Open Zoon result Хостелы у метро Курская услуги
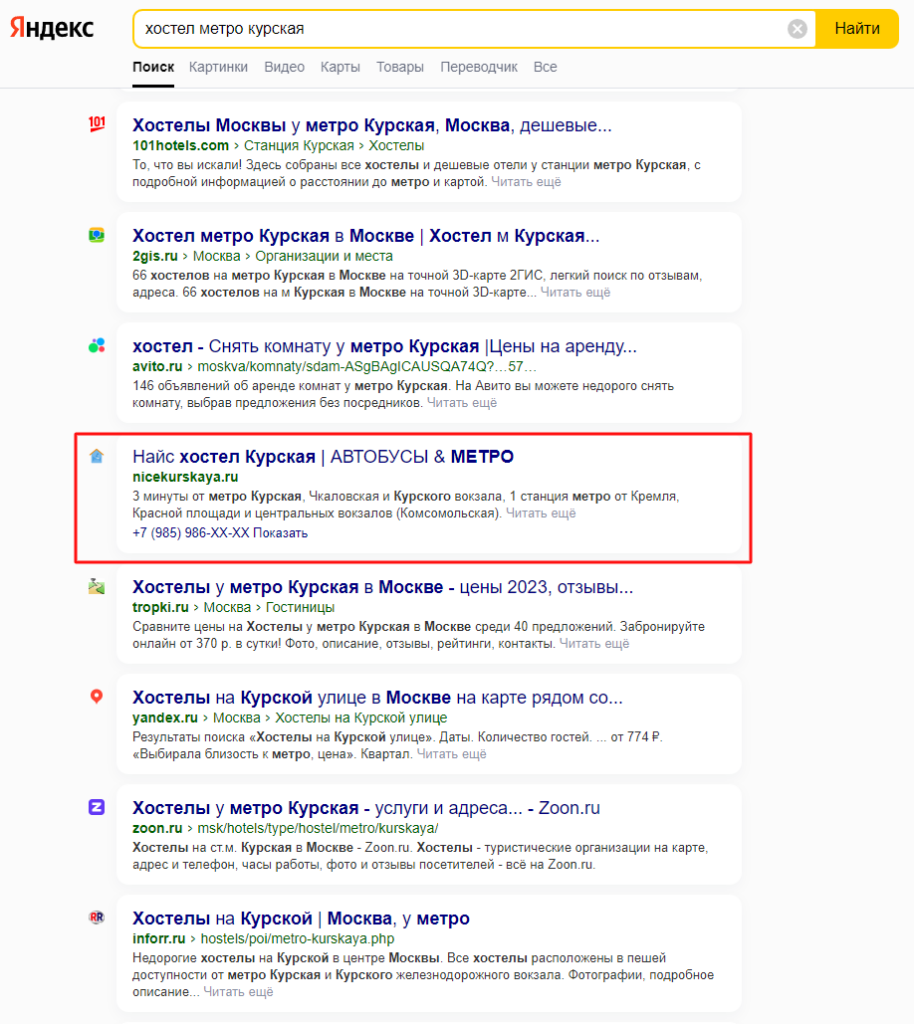 [x=366, y=808]
